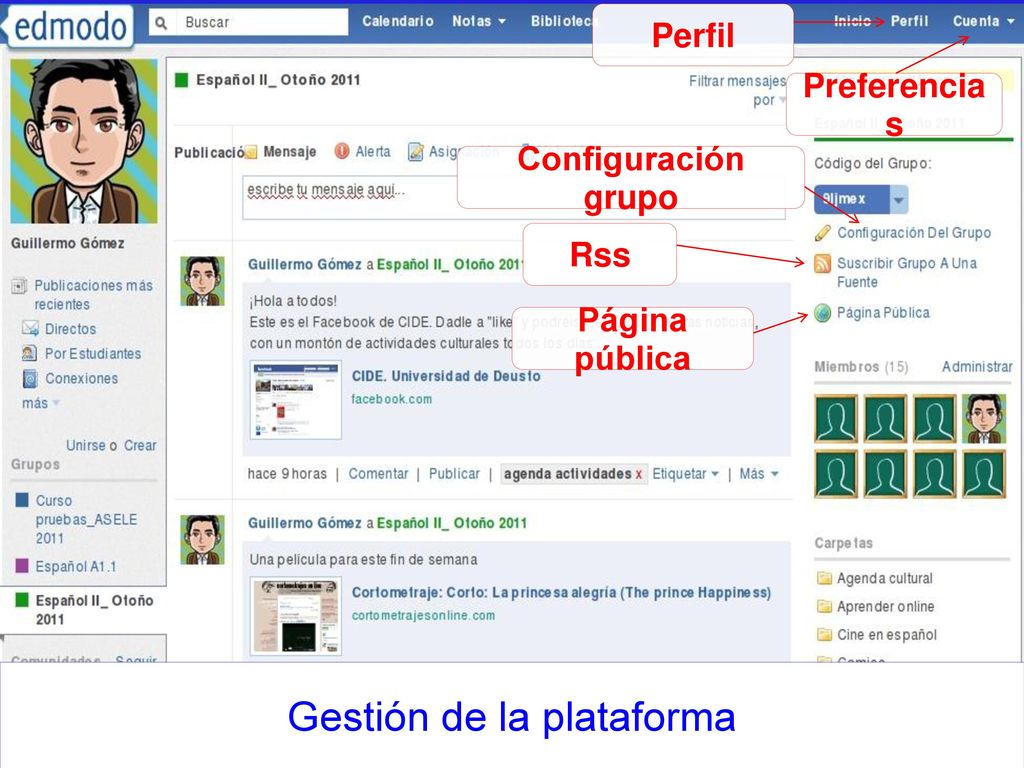The width and height of the screenshot is (1024, 768).
Task: Click green square of Español II_ Otoño sidebar
Action: [x=22, y=600]
